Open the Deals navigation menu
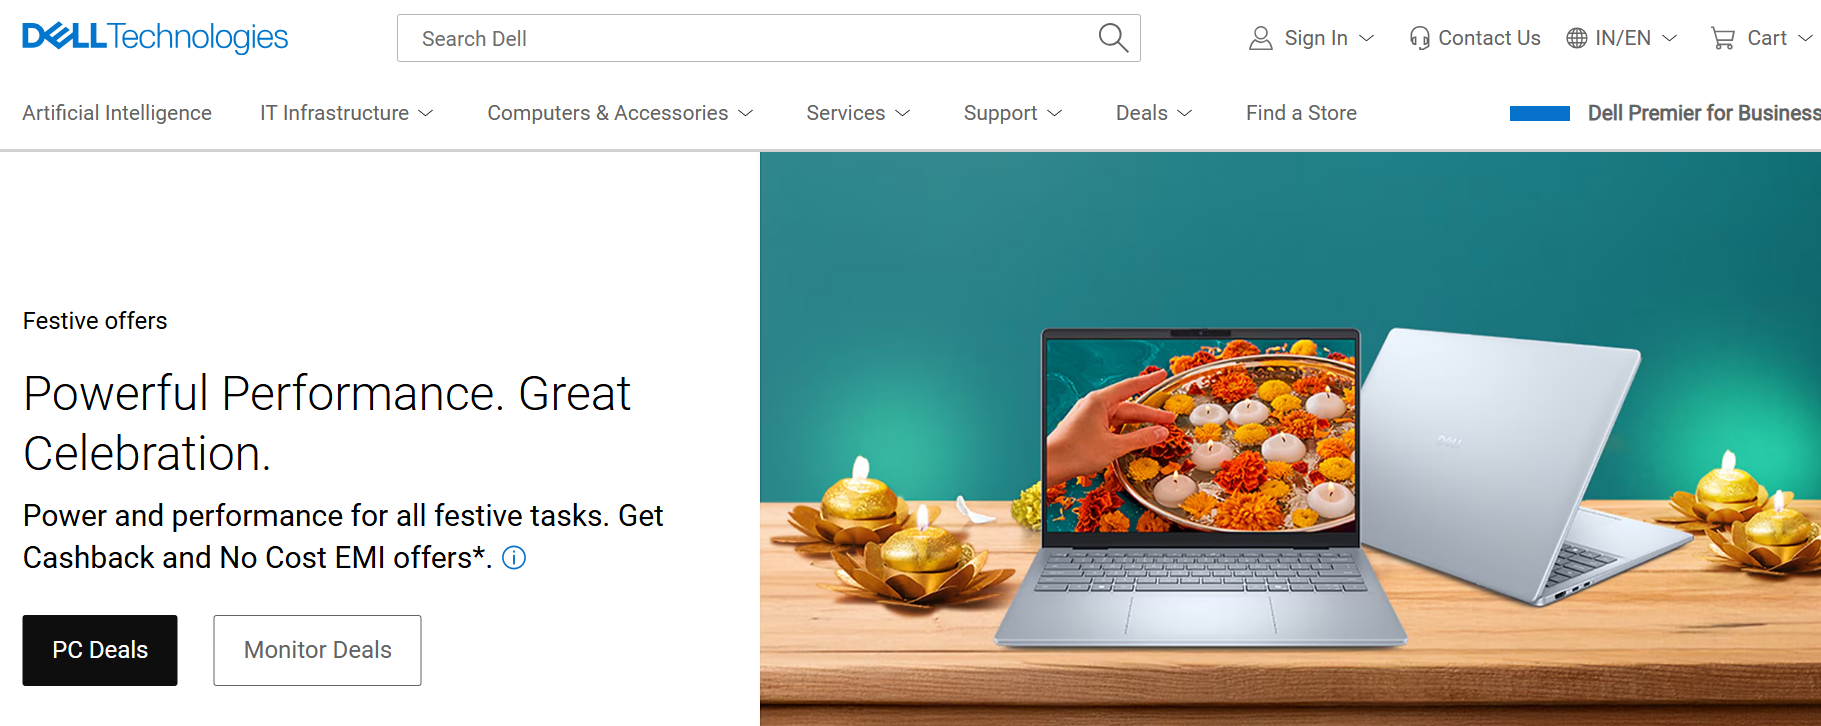The image size is (1821, 726). click(x=1154, y=113)
